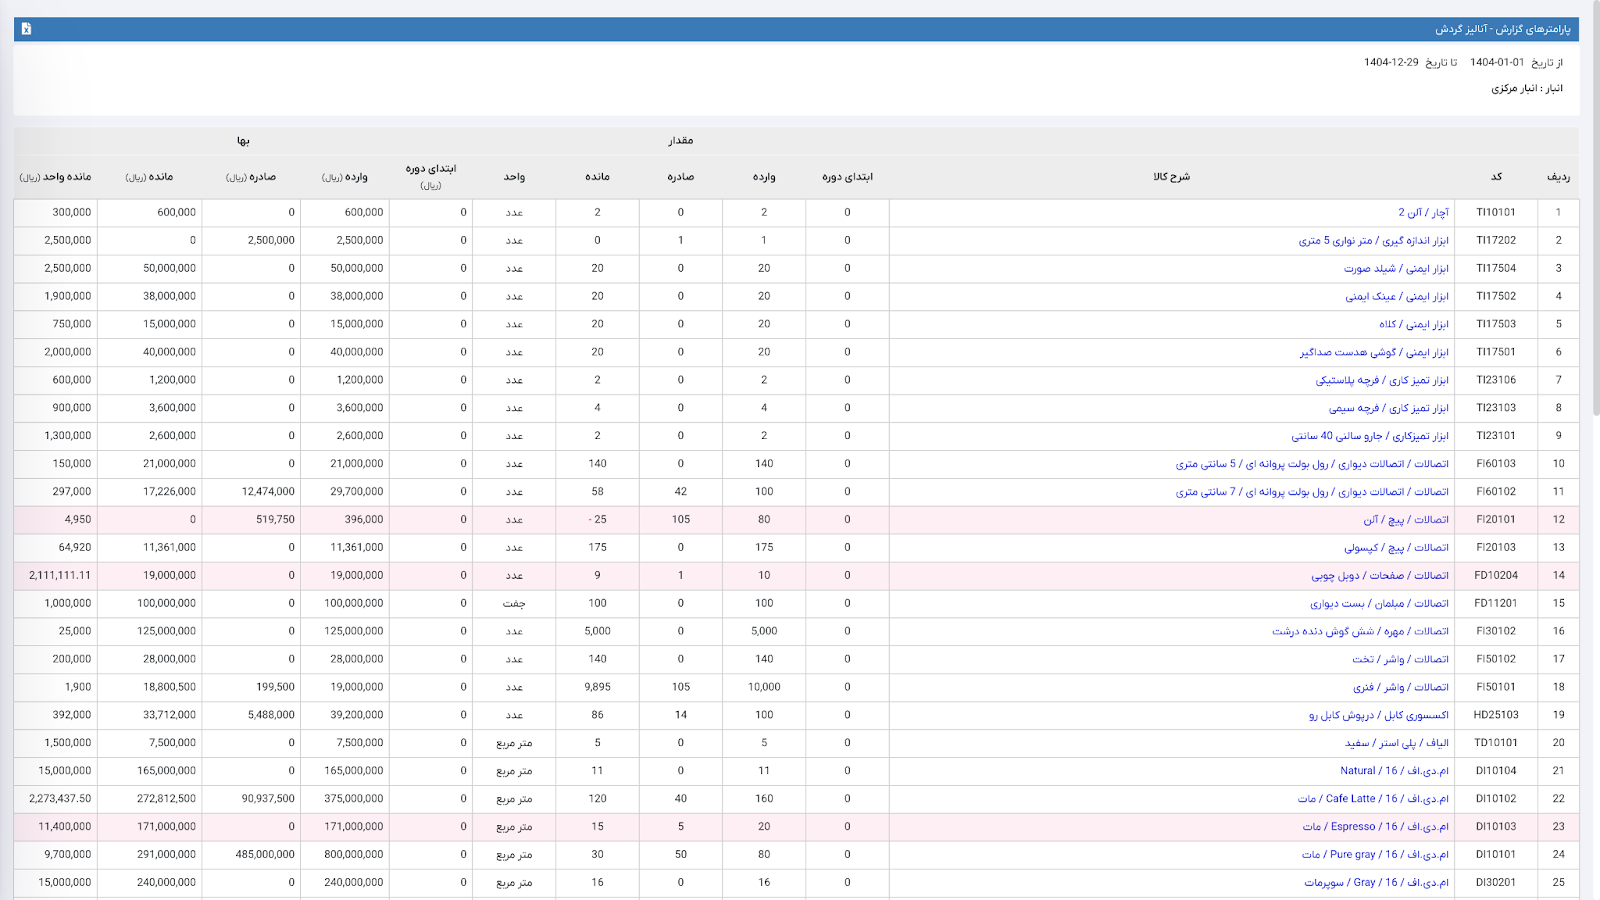The height and width of the screenshot is (900, 1600).
Task: Click the received value 800,000,000
Action: [x=354, y=855]
